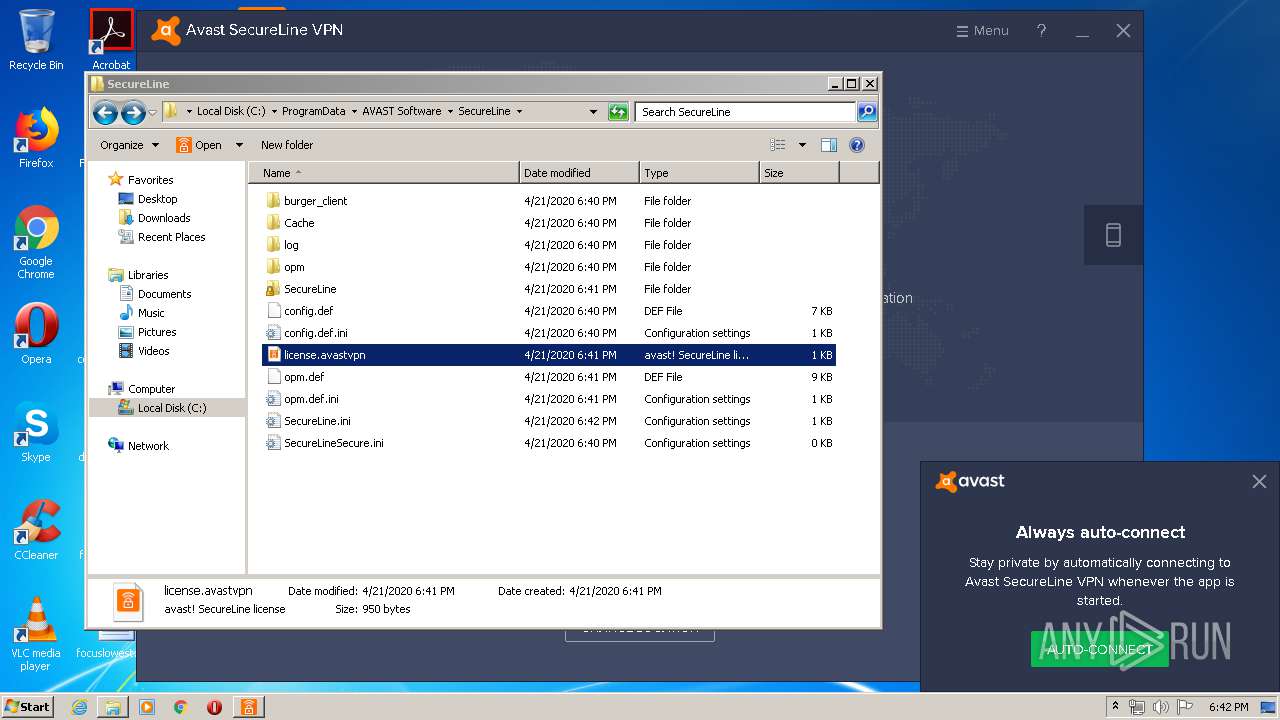
Task: Click the address bar refresh icon
Action: (x=618, y=112)
